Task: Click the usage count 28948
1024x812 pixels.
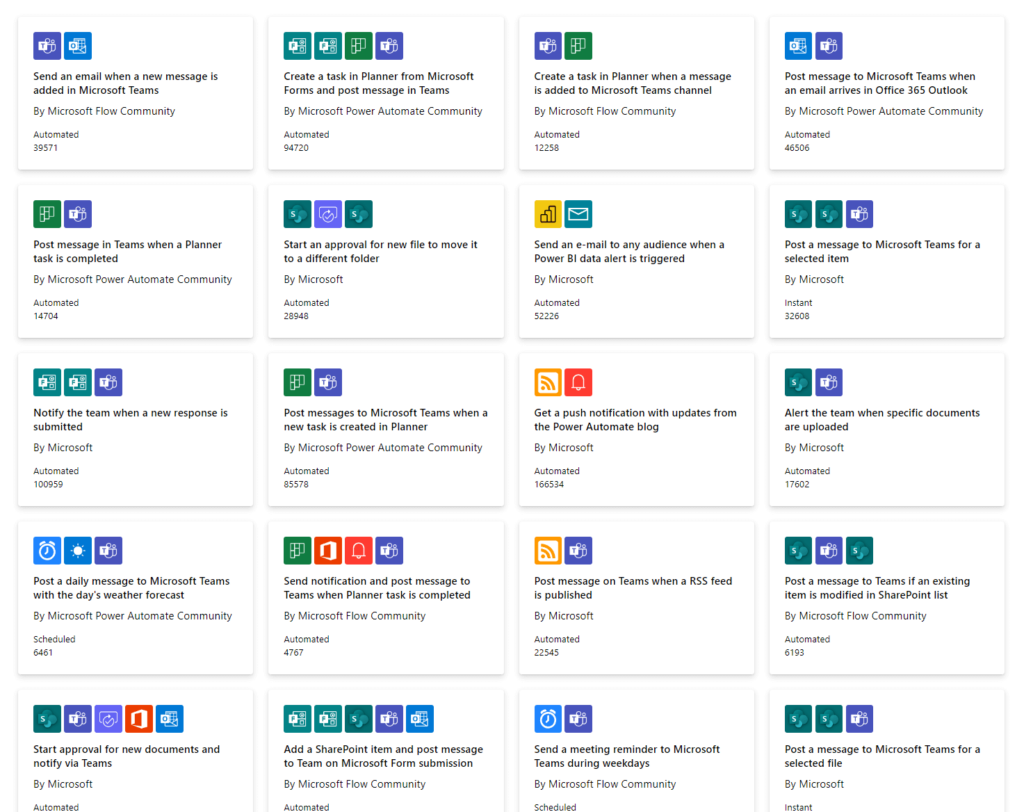Action: pos(296,316)
